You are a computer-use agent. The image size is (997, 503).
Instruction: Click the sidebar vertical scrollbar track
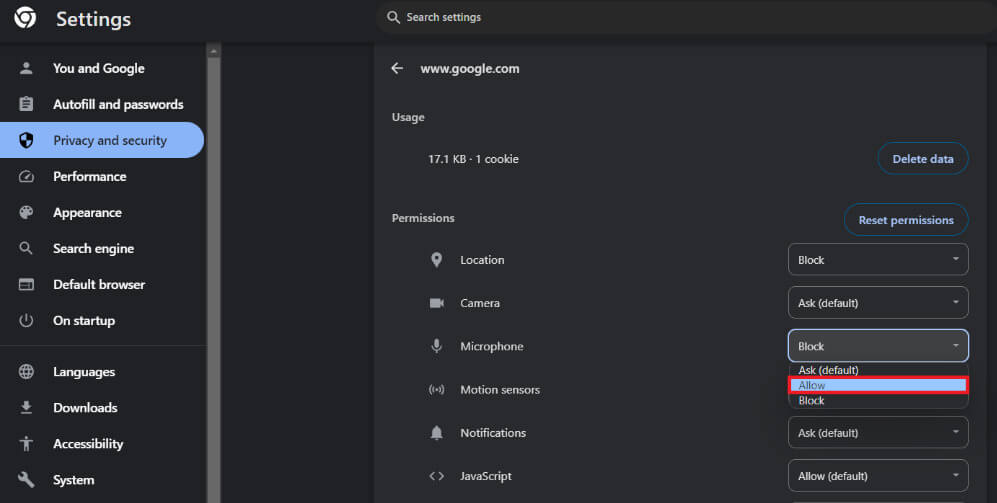pyautogui.click(x=214, y=280)
